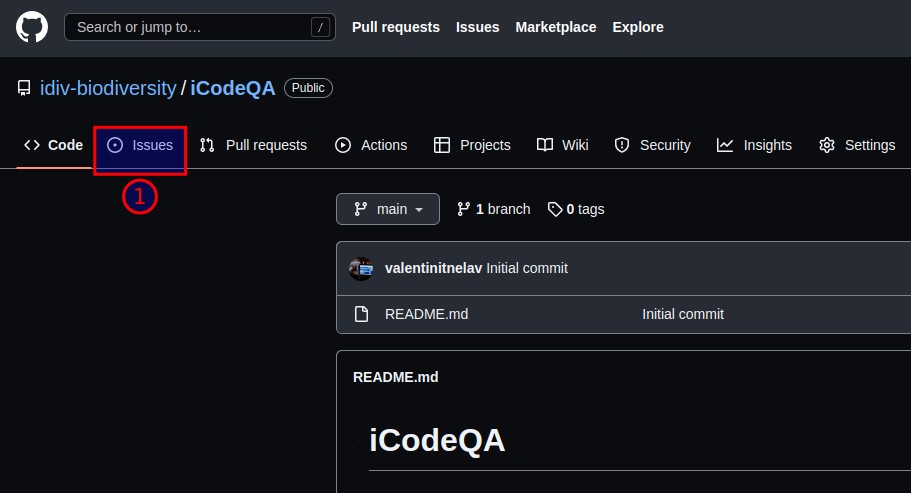This screenshot has width=911, height=493.
Task: Open Explore in the top header
Action: [638, 27]
